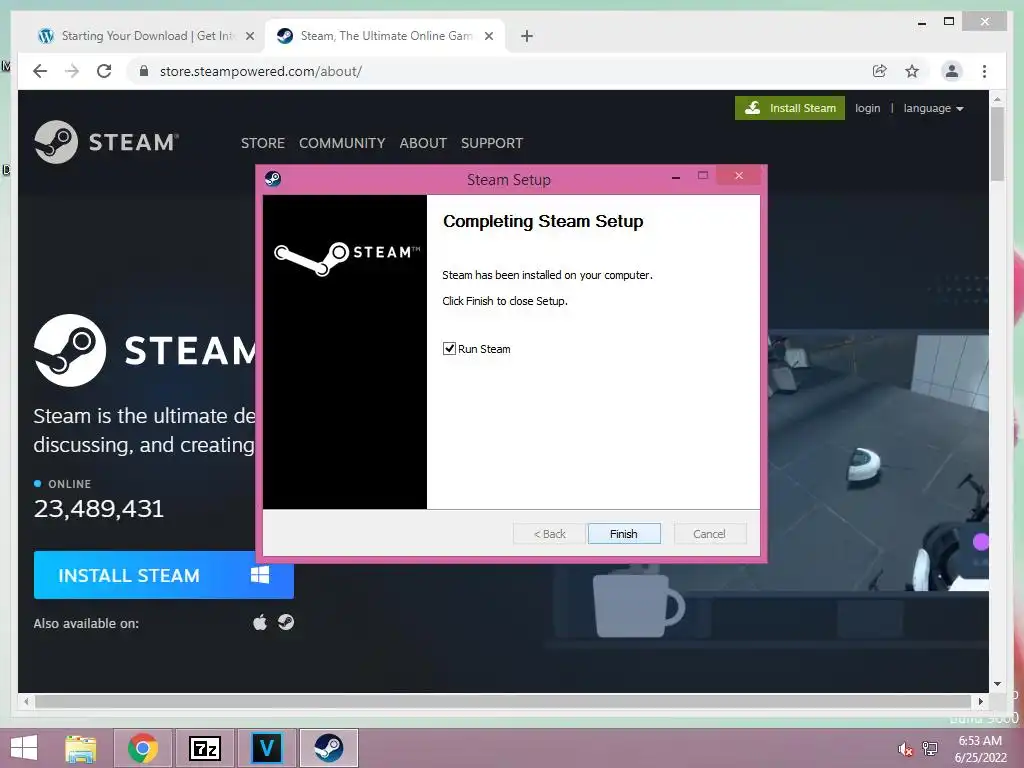
Task: Click the V application icon in the taskbar
Action: [266, 748]
